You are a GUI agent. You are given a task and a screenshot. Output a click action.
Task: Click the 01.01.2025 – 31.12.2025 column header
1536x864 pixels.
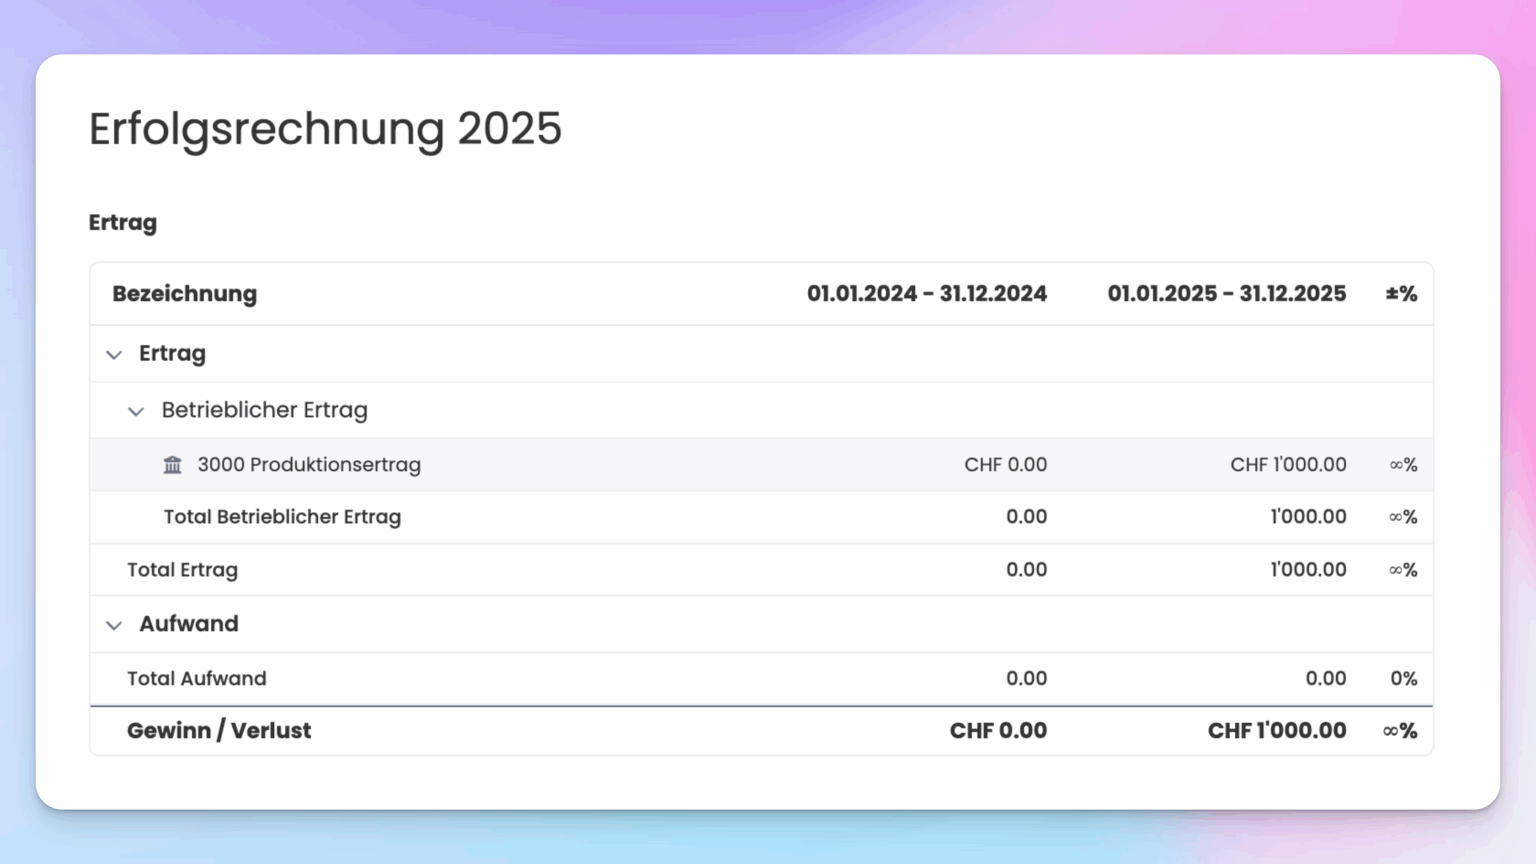[1227, 293]
